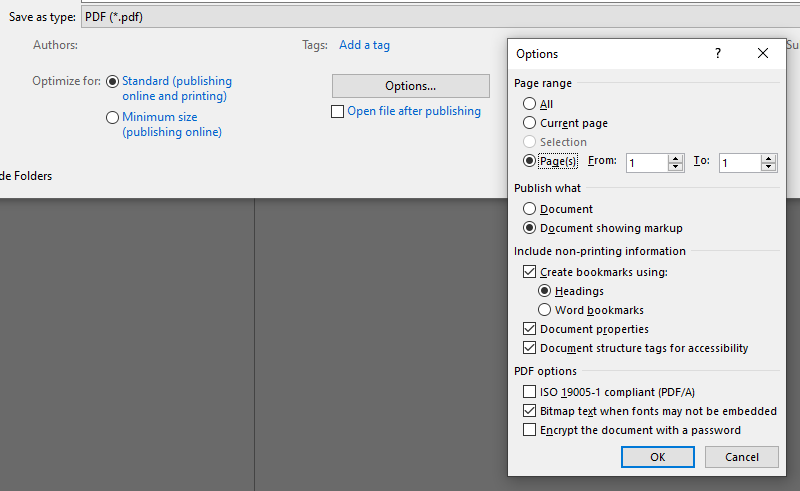
Task: Enable Encrypt the document with a password
Action: (x=529, y=430)
